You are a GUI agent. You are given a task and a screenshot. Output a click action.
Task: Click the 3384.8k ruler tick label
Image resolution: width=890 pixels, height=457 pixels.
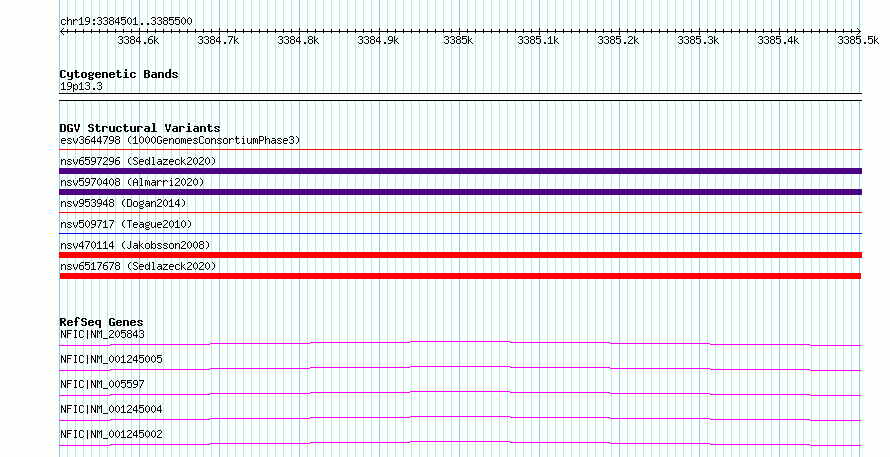[298, 40]
